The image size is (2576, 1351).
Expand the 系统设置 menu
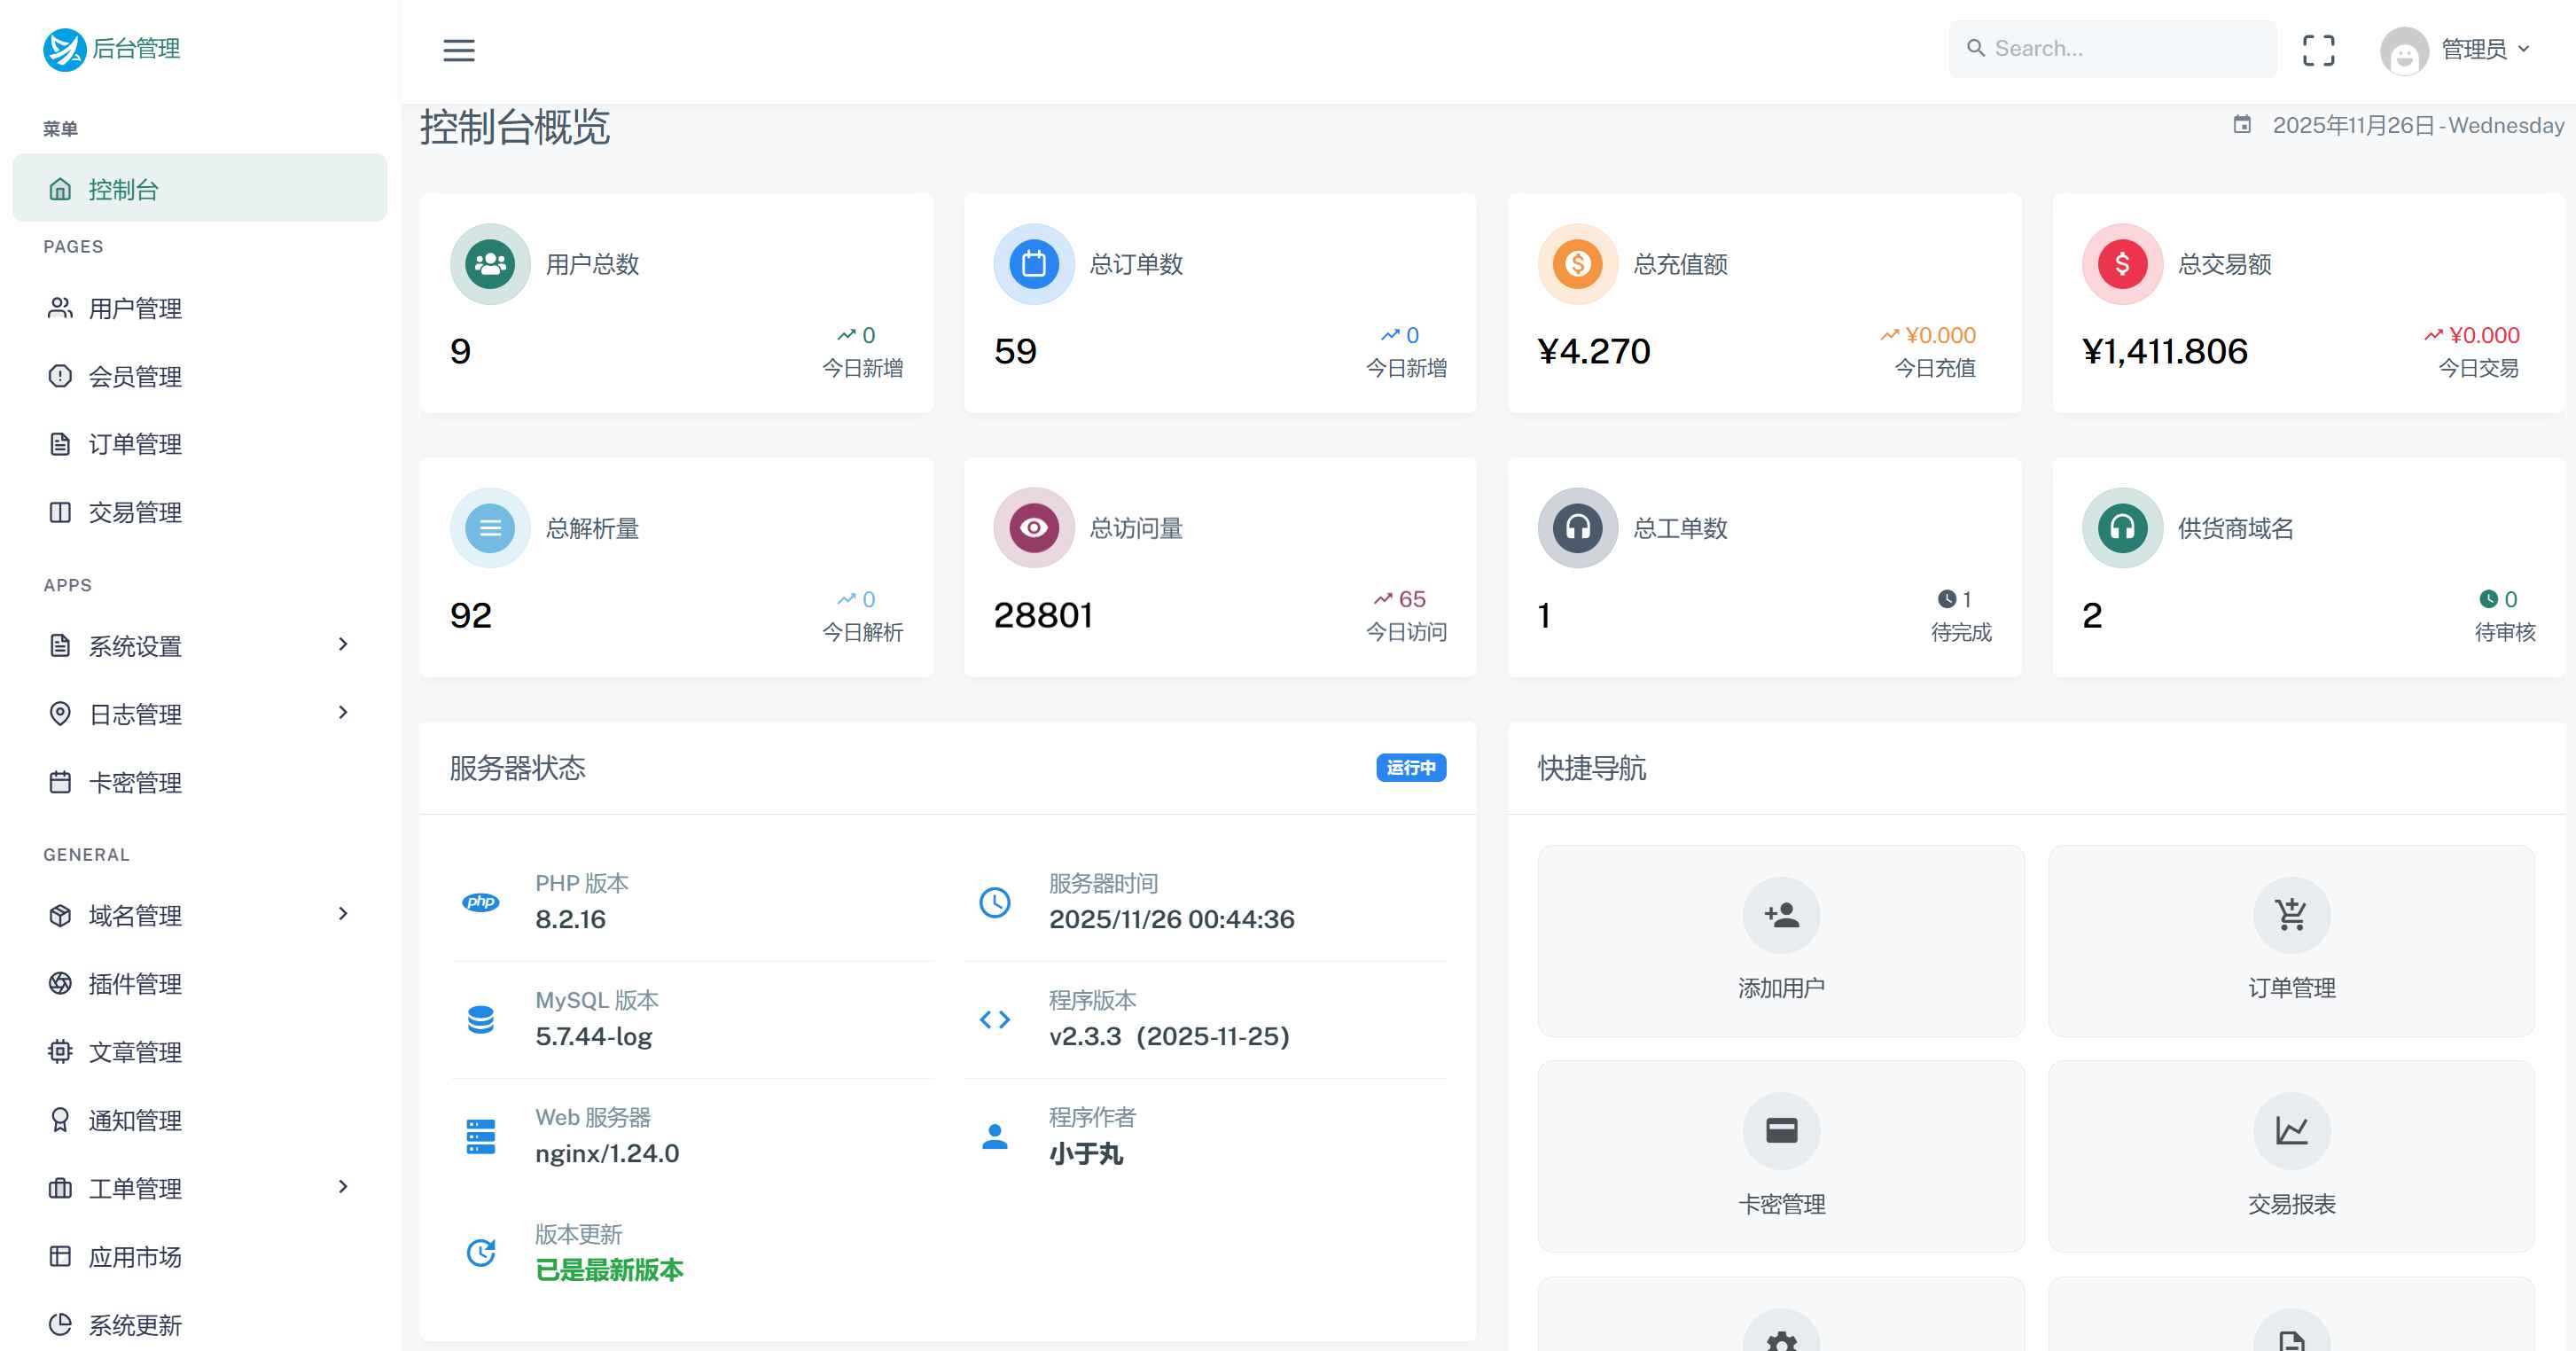[134, 646]
